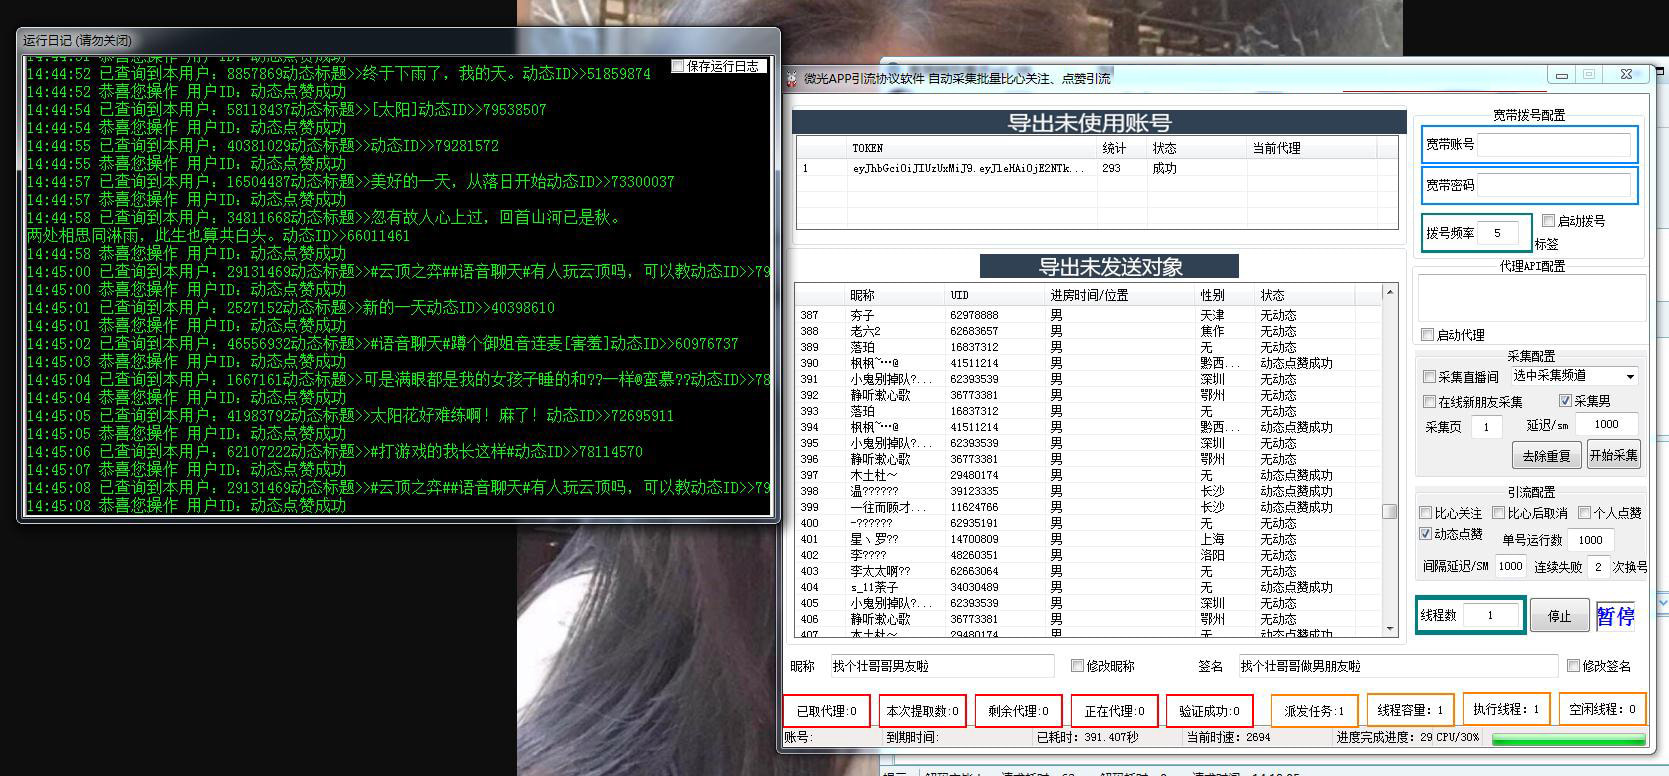
Task: Click the app icon in 微光APP title bar
Action: (x=791, y=79)
